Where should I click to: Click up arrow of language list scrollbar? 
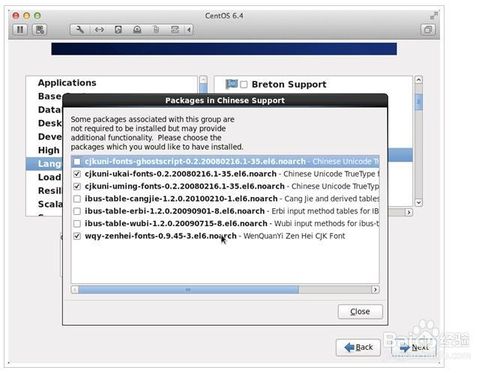pyautogui.click(x=419, y=80)
